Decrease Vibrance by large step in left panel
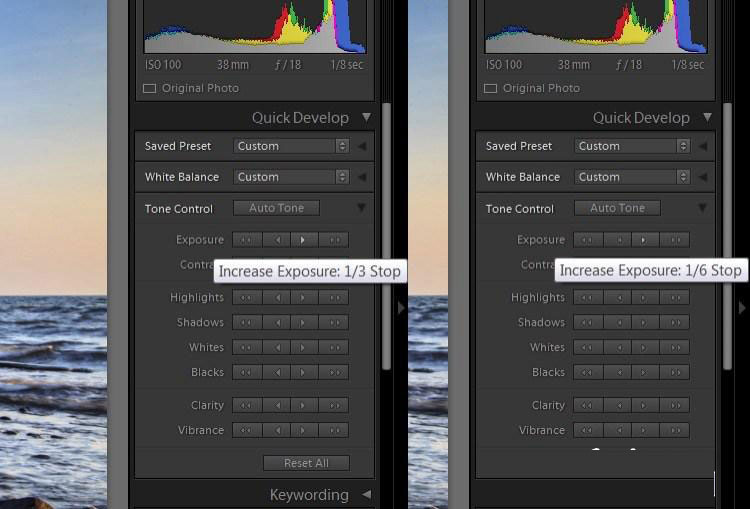Screen dimensions: 750x509 [x=247, y=430]
